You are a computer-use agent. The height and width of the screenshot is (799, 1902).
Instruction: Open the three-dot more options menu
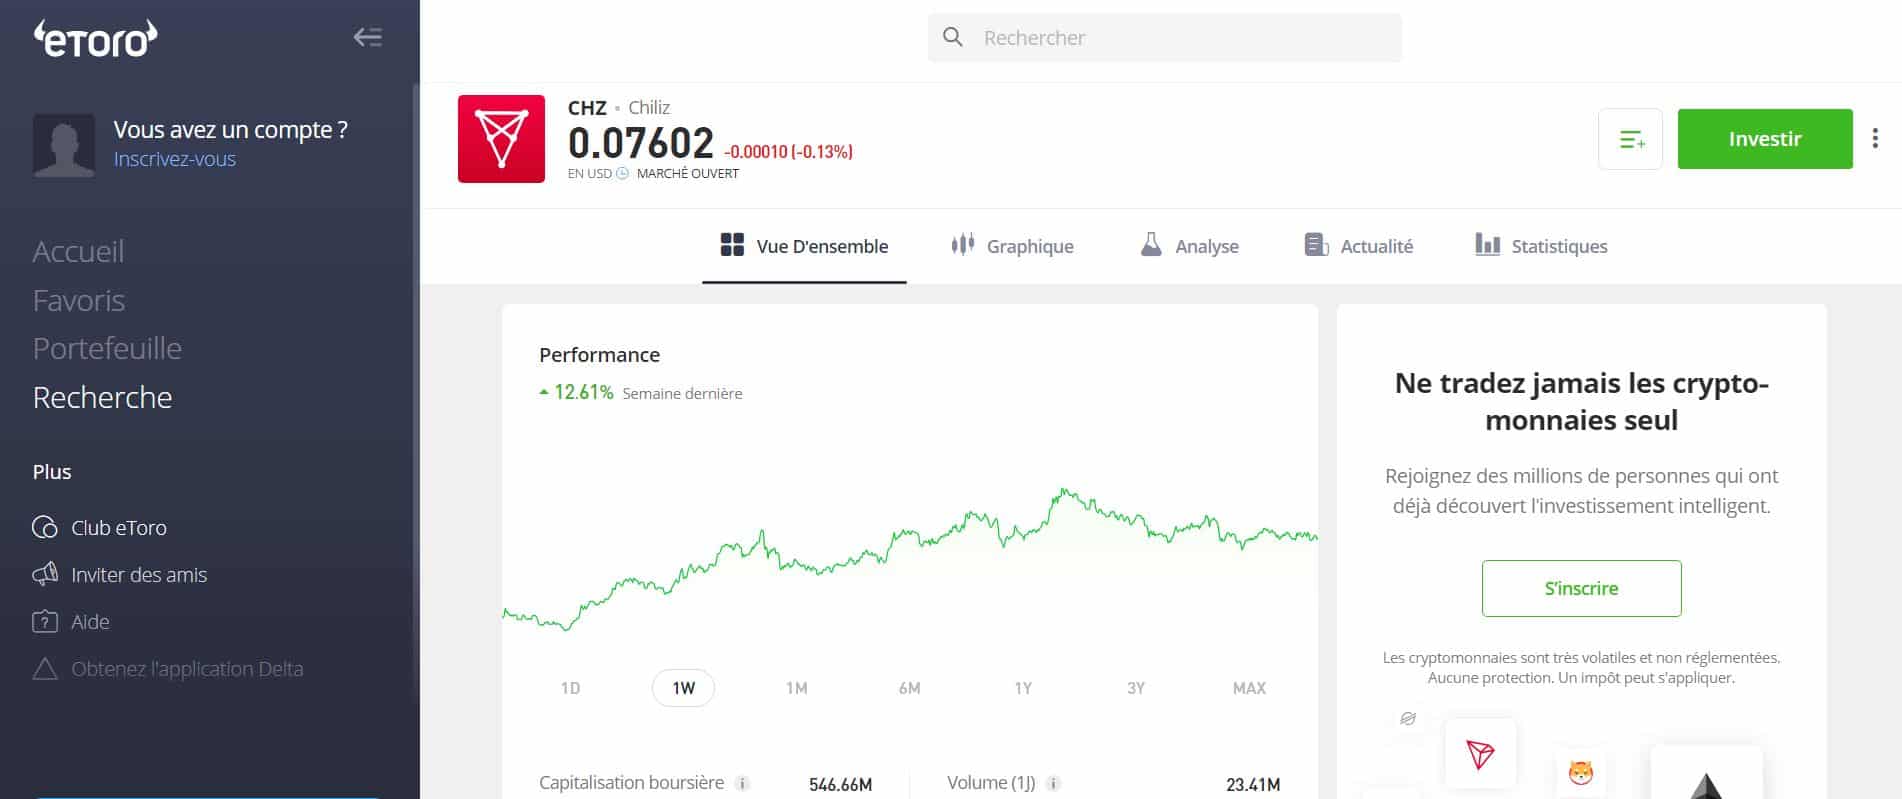tap(1875, 139)
